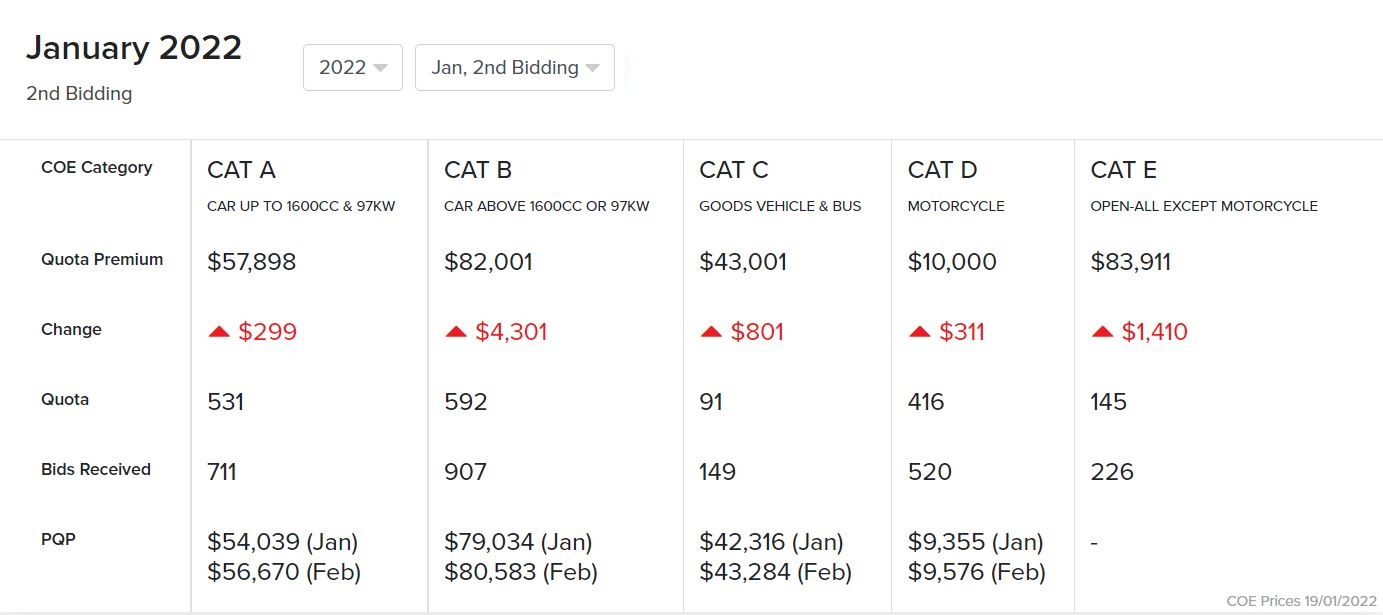The height and width of the screenshot is (615, 1383).
Task: Click the COE Prices 19/01/2022 watermark link
Action: click(1301, 600)
